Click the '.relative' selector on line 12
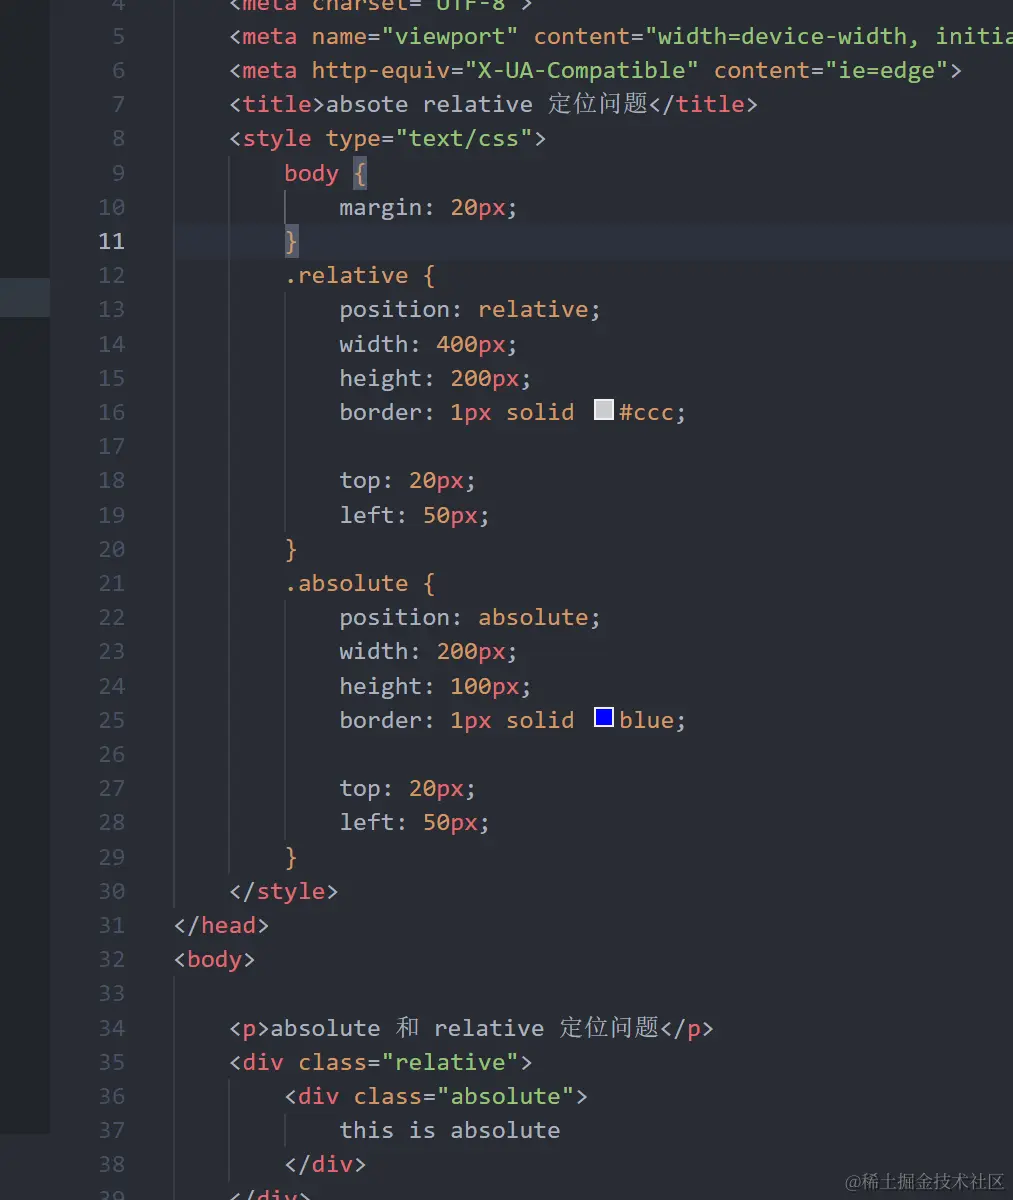The height and width of the screenshot is (1200, 1013). 347,275
